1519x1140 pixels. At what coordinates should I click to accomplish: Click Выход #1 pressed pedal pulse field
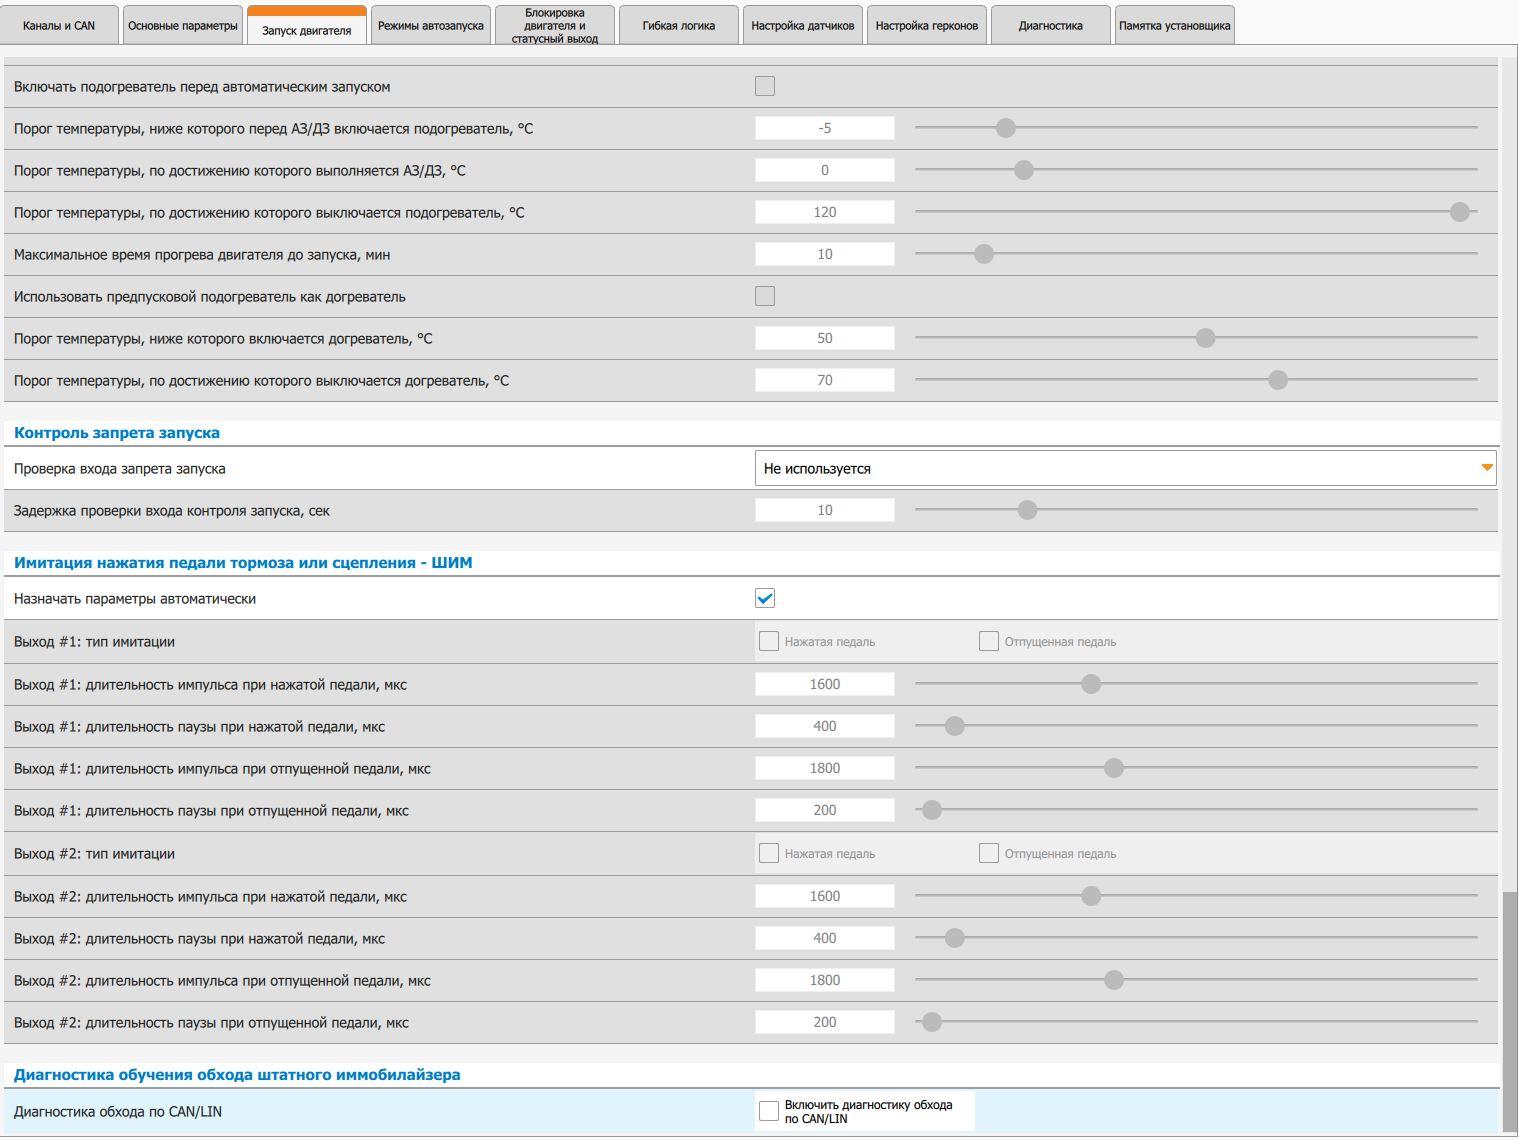point(825,684)
